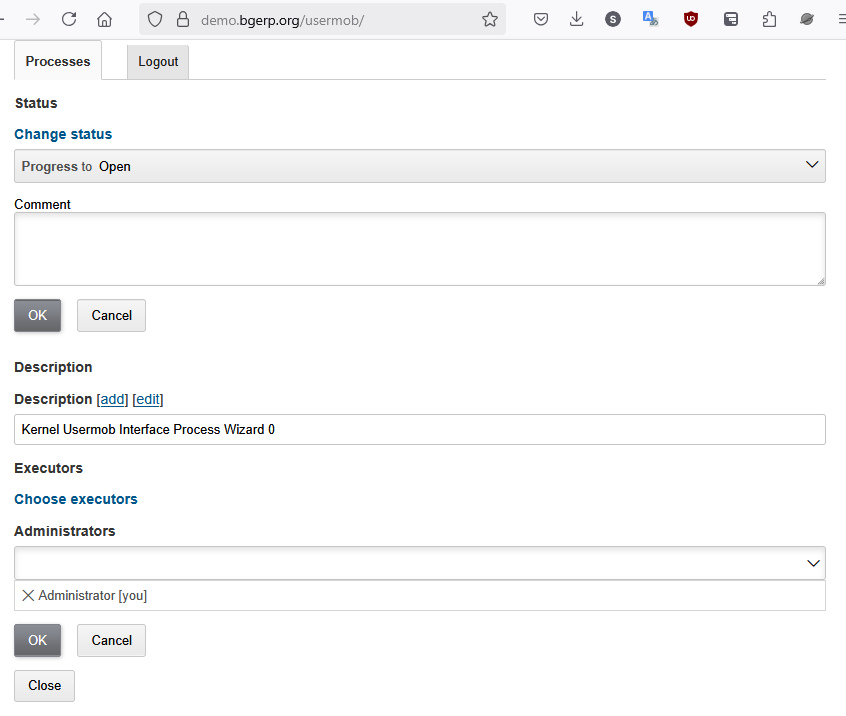Confirm status change with OK button
The width and height of the screenshot is (846, 716).
pos(37,315)
